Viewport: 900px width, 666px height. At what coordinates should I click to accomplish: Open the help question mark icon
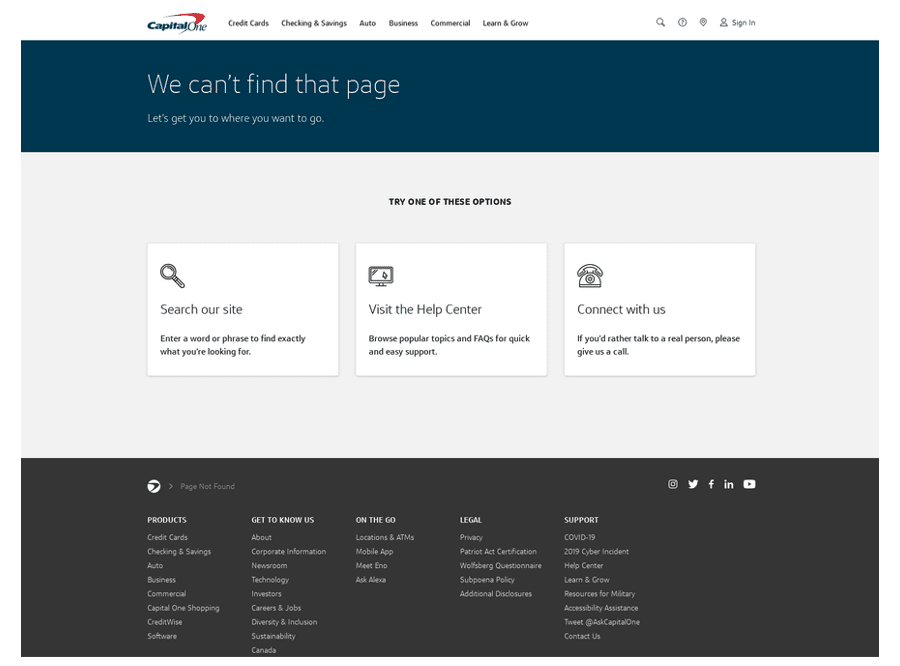coord(682,22)
